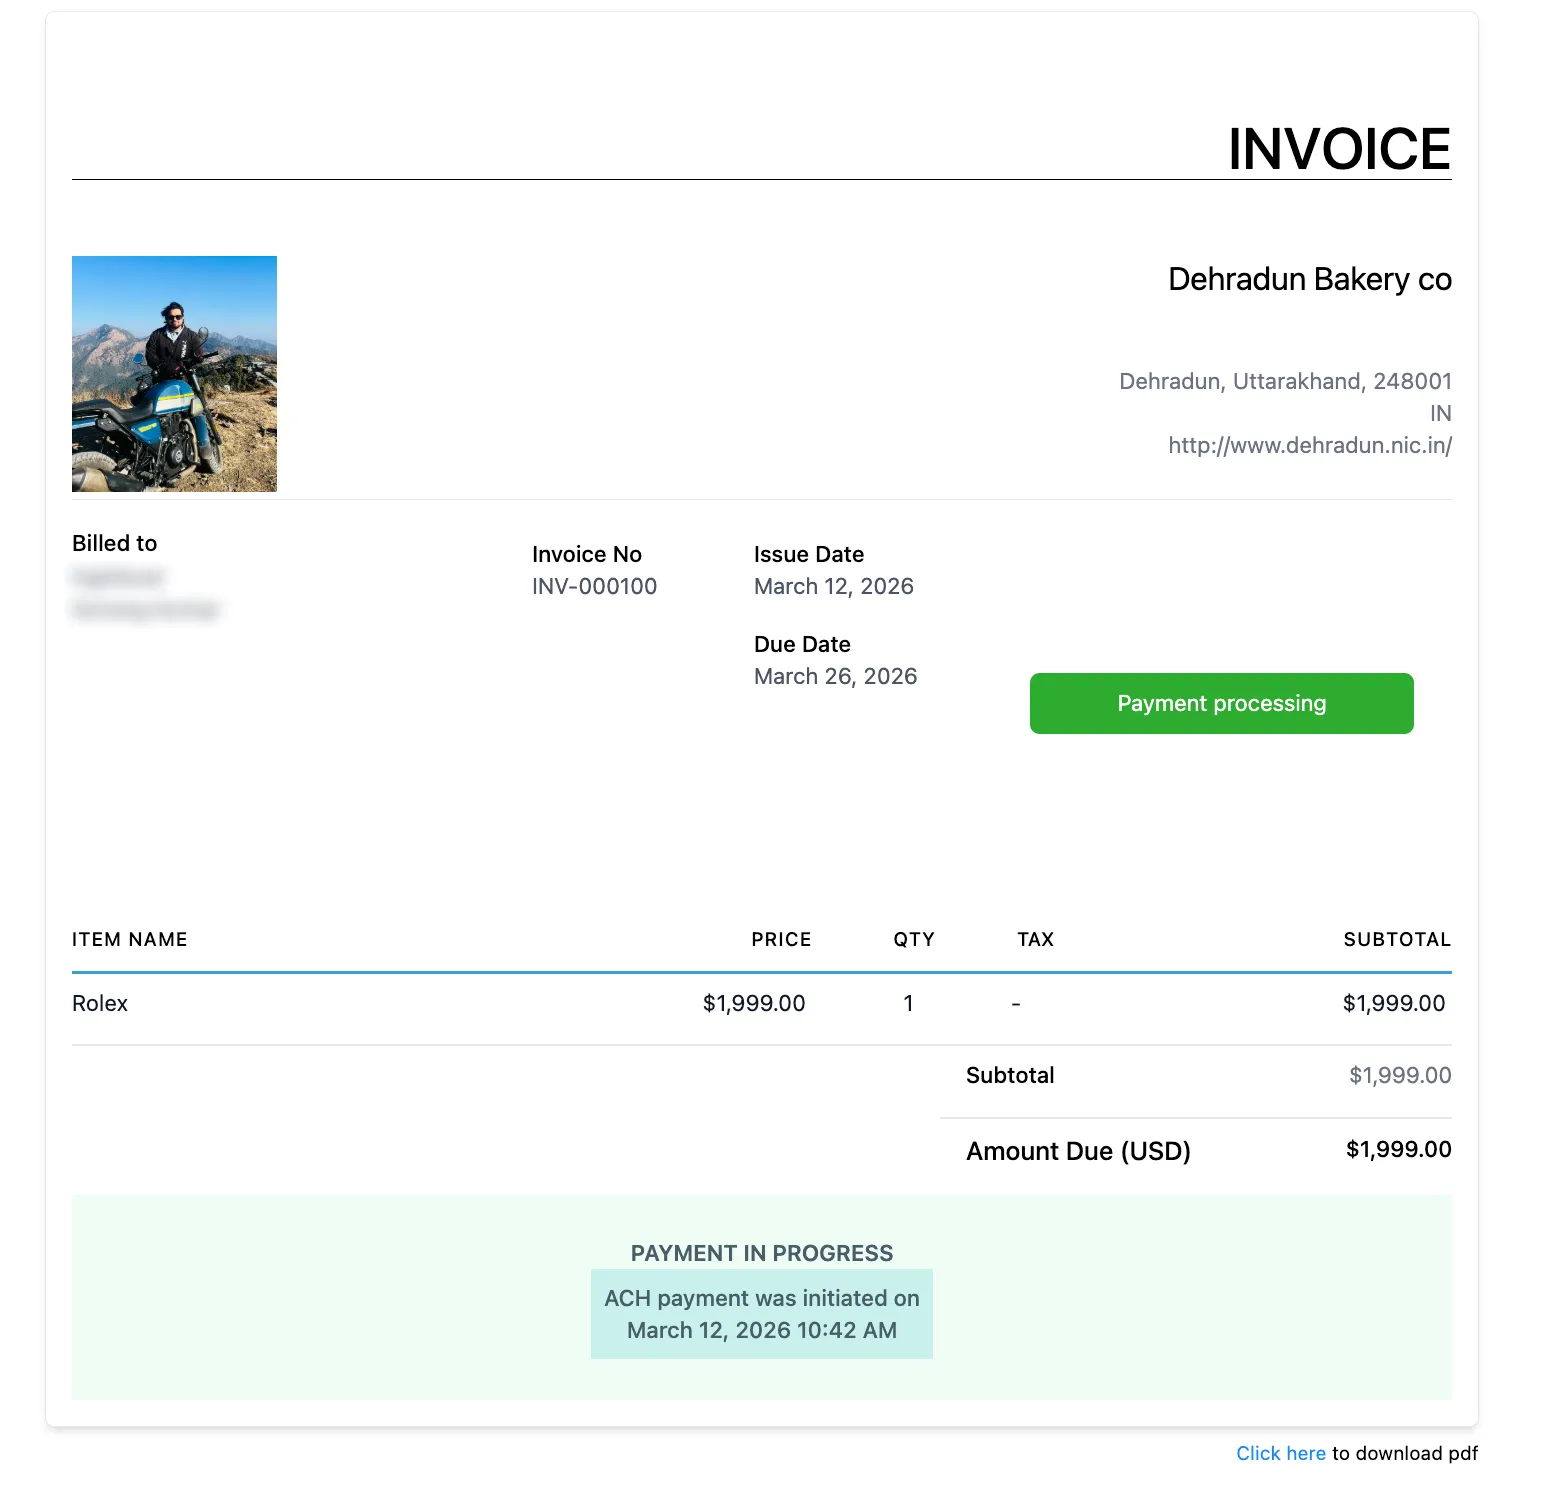
Task: Sort by the PRICE column header
Action: (x=781, y=939)
